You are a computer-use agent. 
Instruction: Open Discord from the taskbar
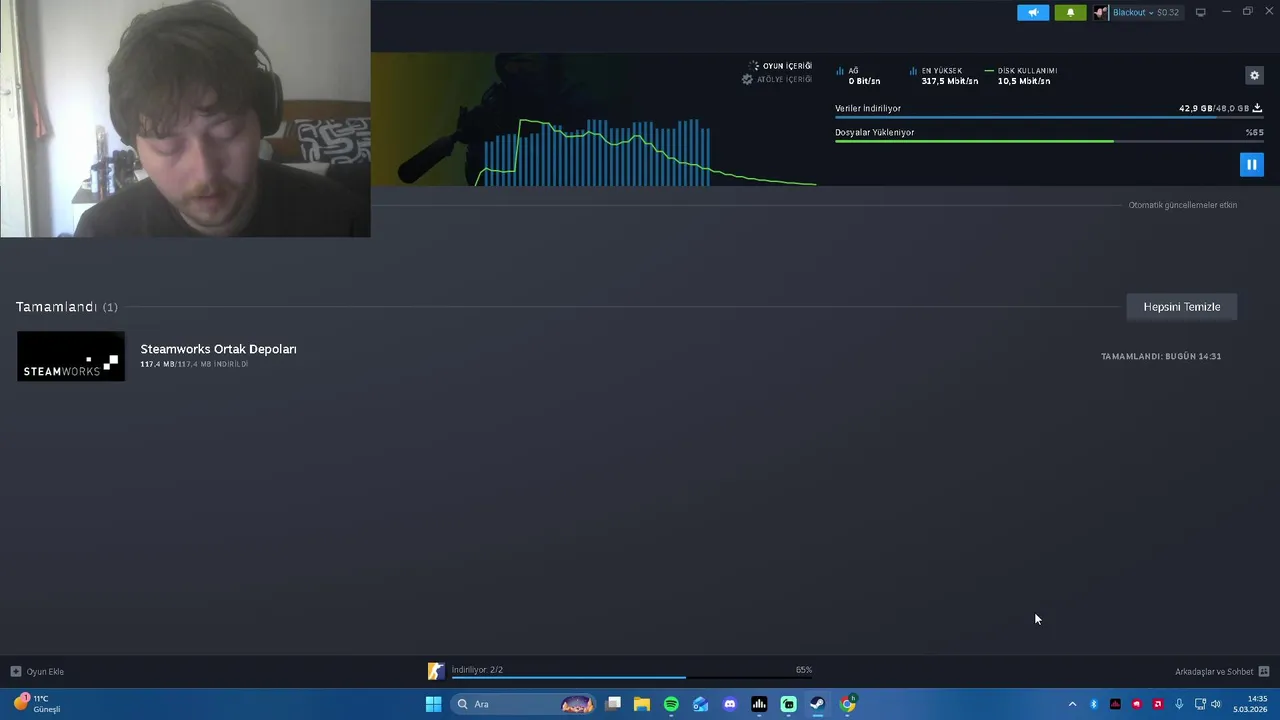coord(730,704)
